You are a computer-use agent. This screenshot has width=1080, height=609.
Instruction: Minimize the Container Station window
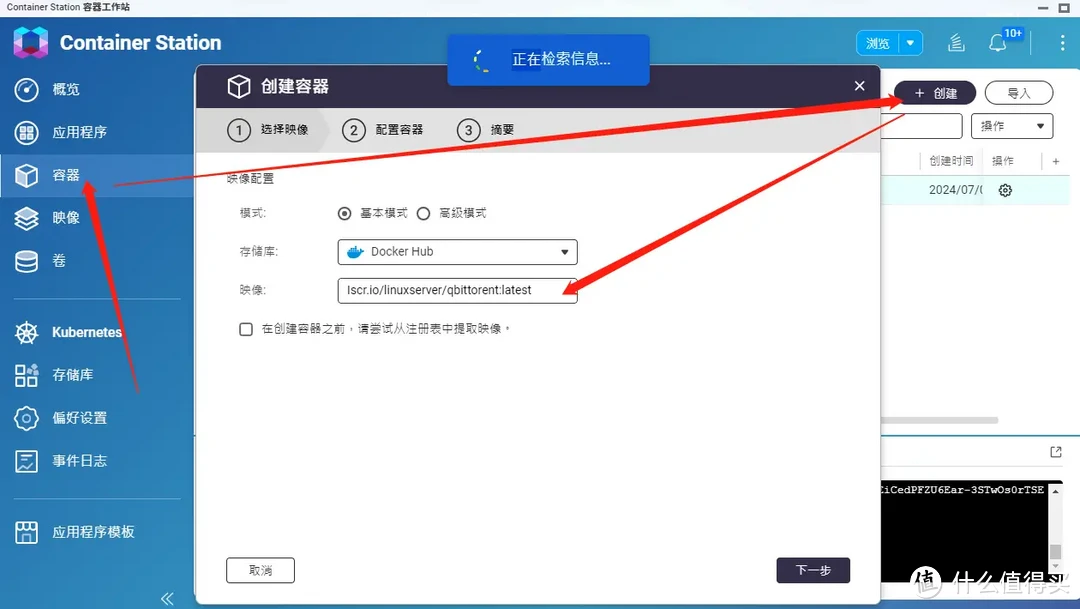coord(1043,8)
